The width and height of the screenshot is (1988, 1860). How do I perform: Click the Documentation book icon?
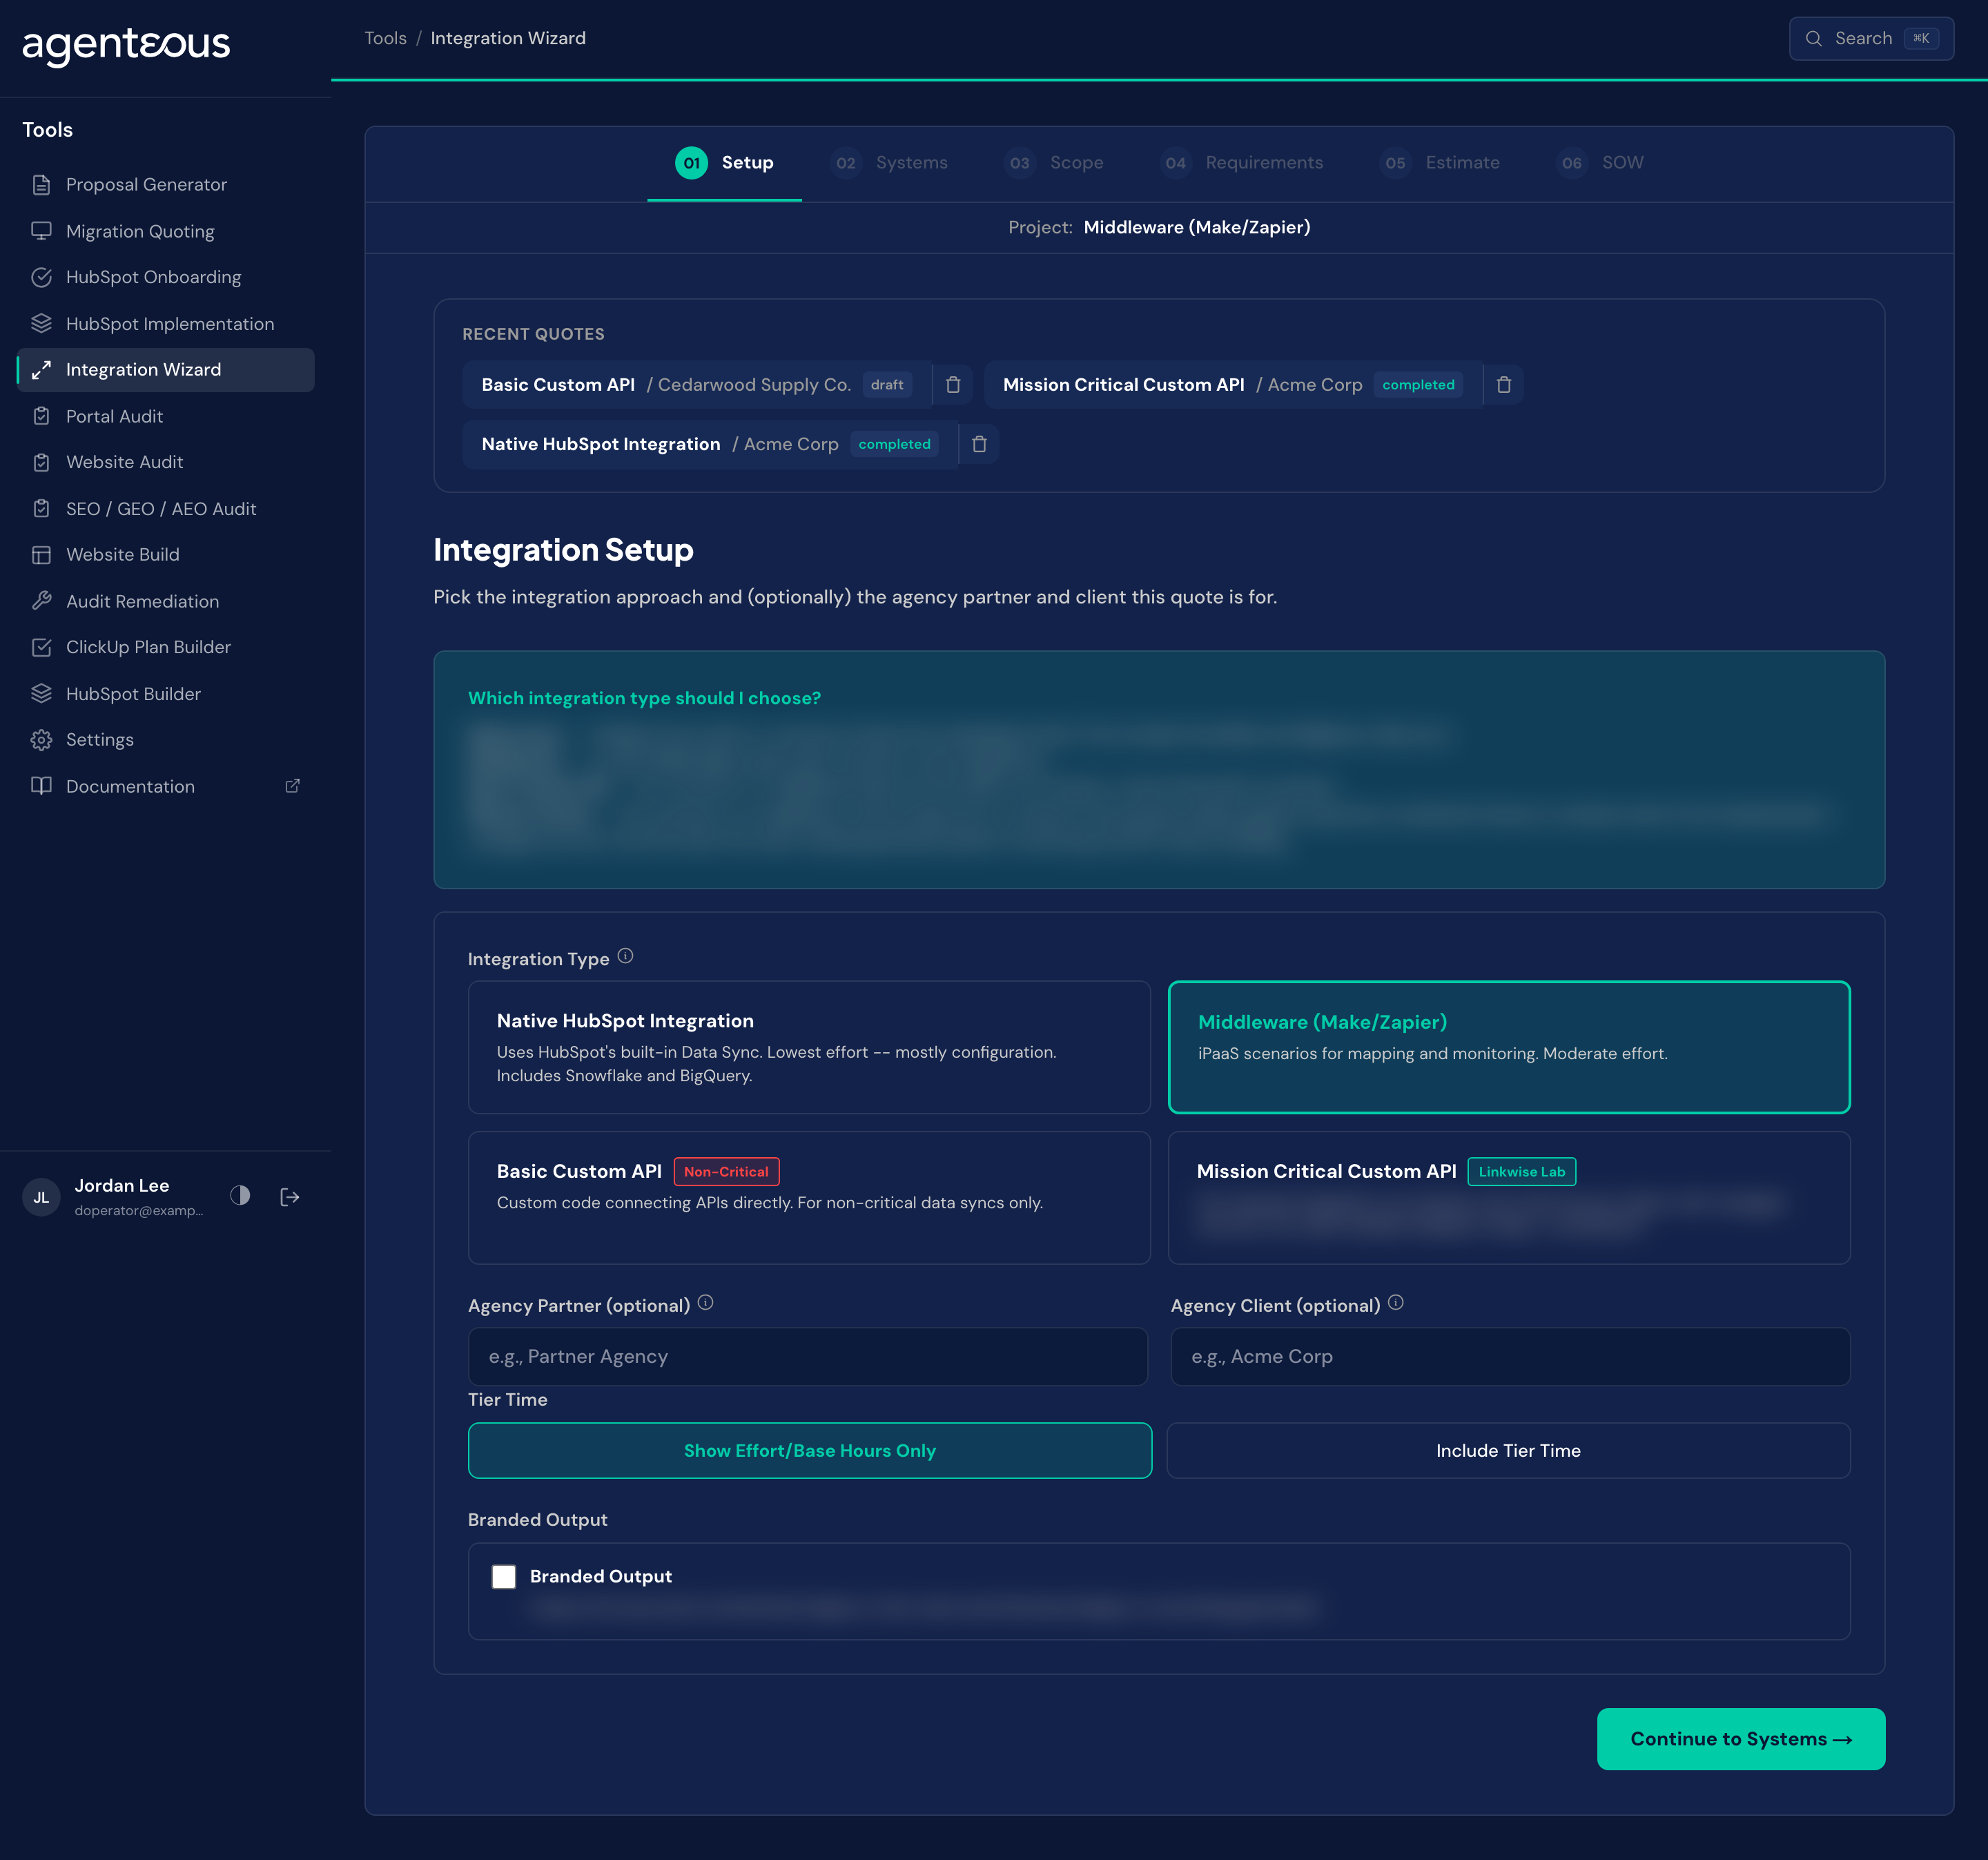41,786
